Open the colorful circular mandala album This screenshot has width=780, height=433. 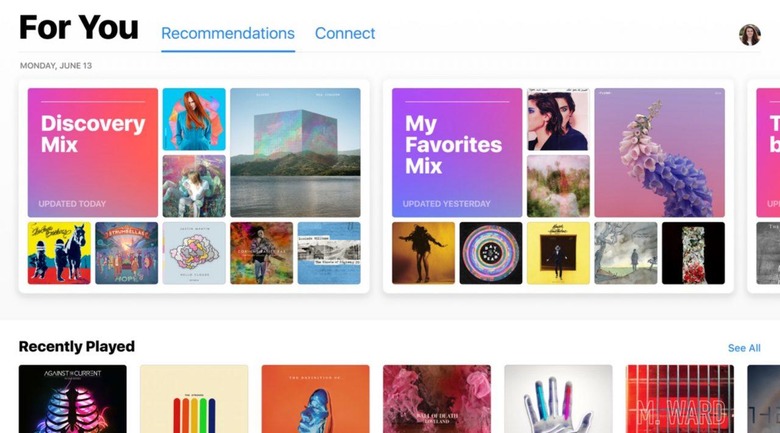(491, 253)
